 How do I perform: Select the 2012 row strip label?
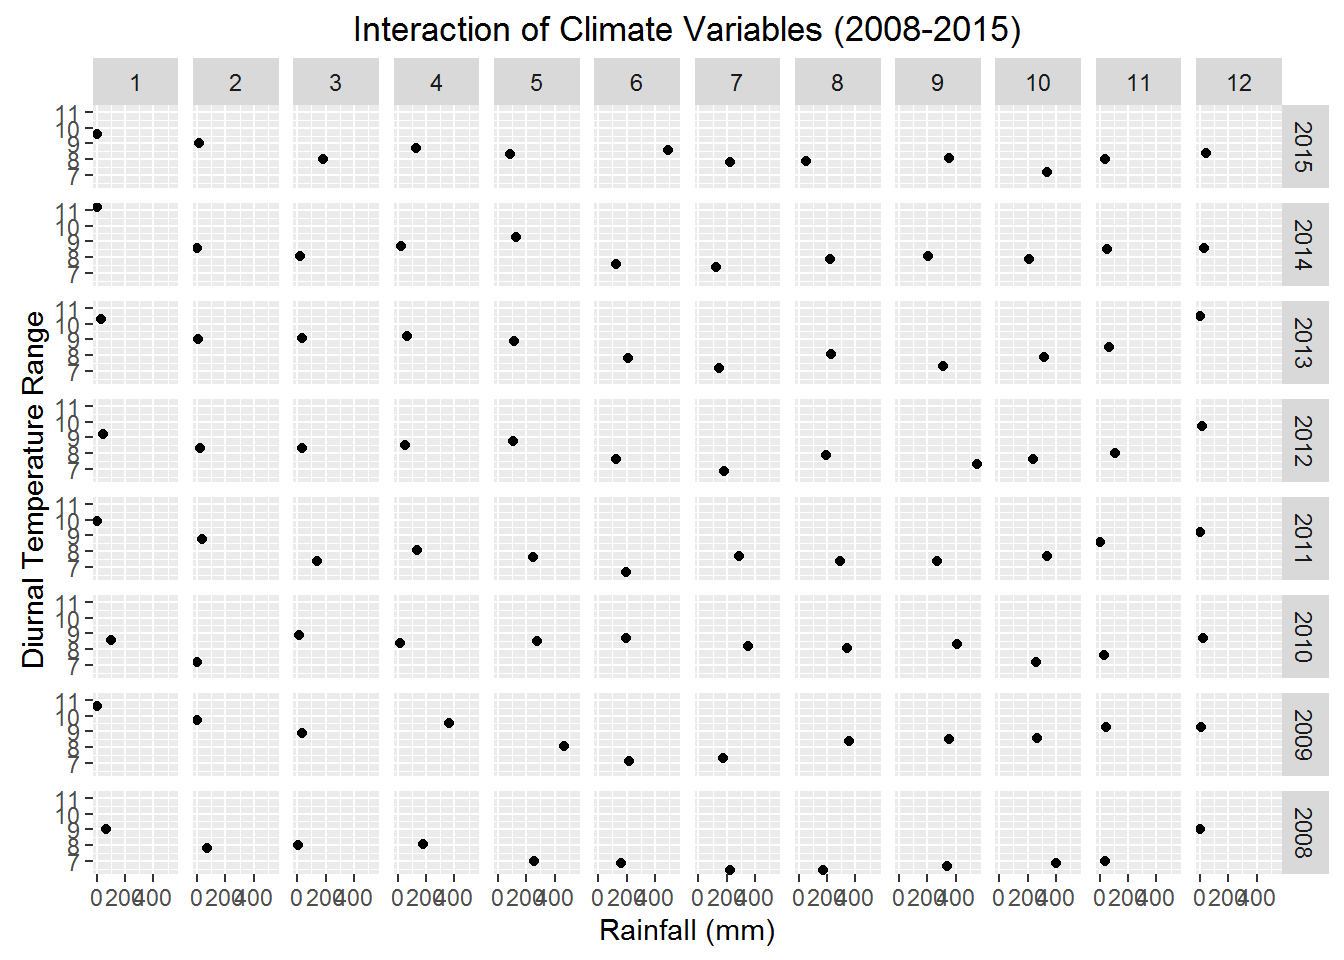tap(1302, 440)
